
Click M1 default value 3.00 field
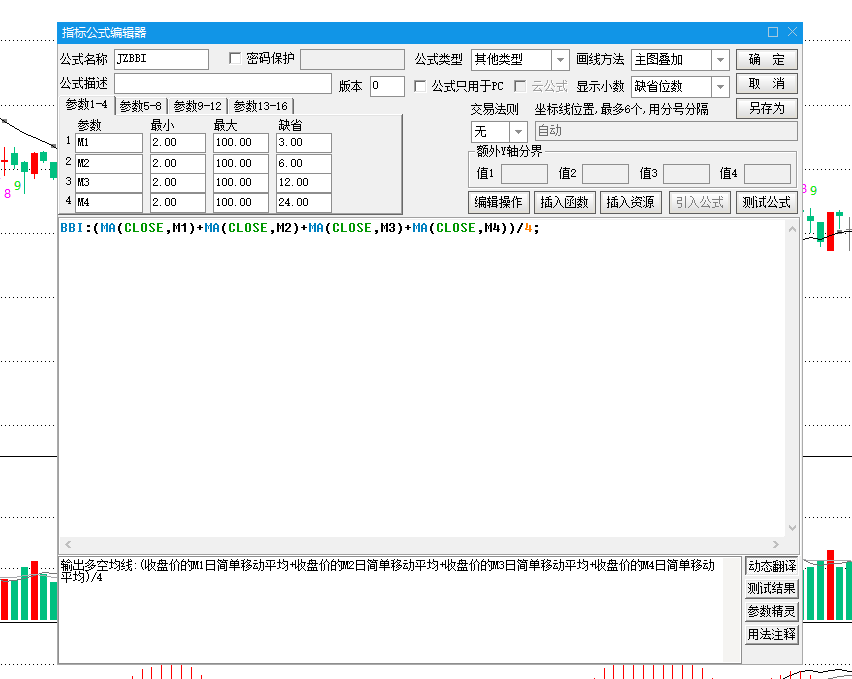tap(304, 143)
